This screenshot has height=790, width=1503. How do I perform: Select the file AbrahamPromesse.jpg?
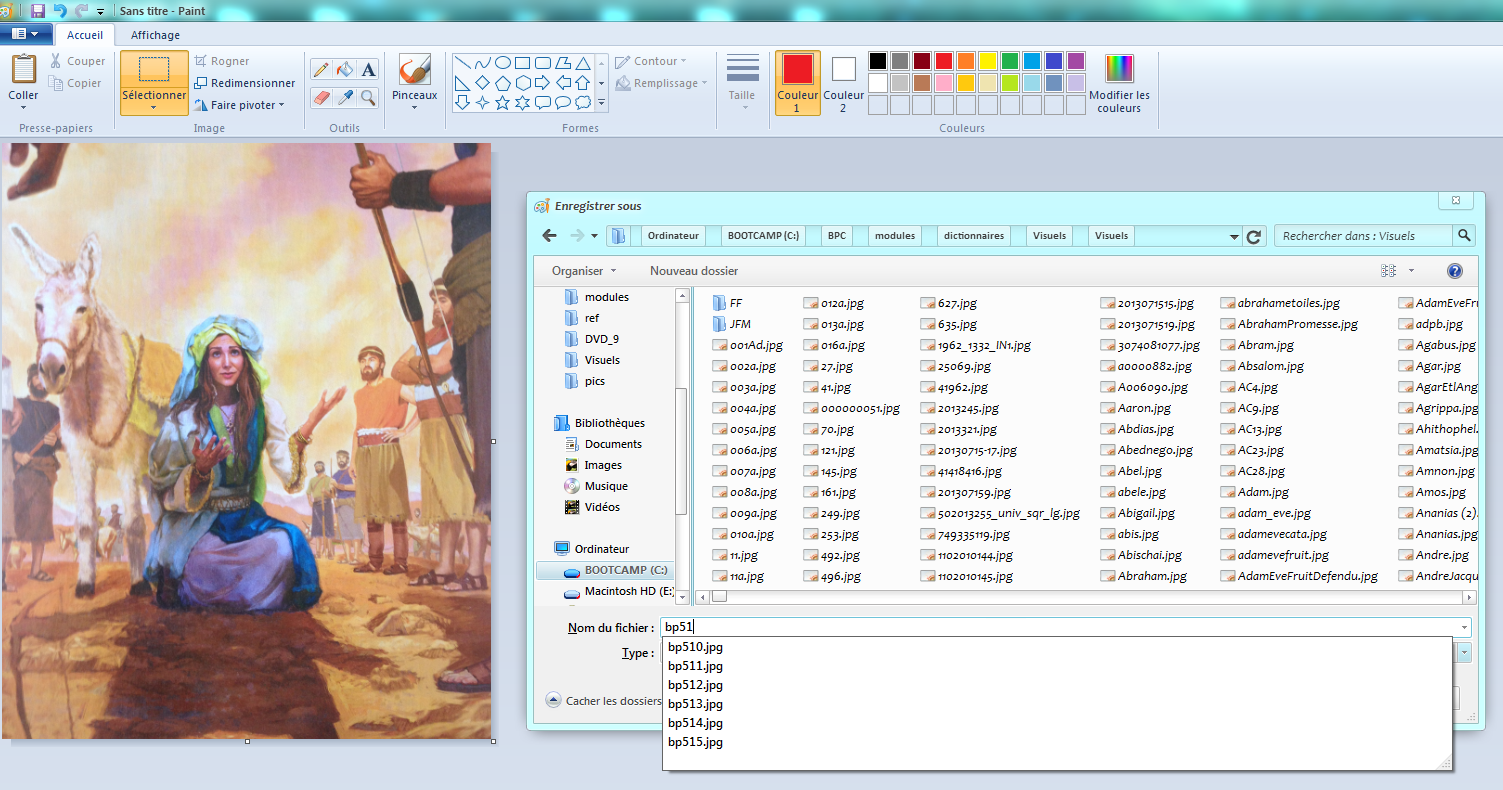click(x=1289, y=324)
